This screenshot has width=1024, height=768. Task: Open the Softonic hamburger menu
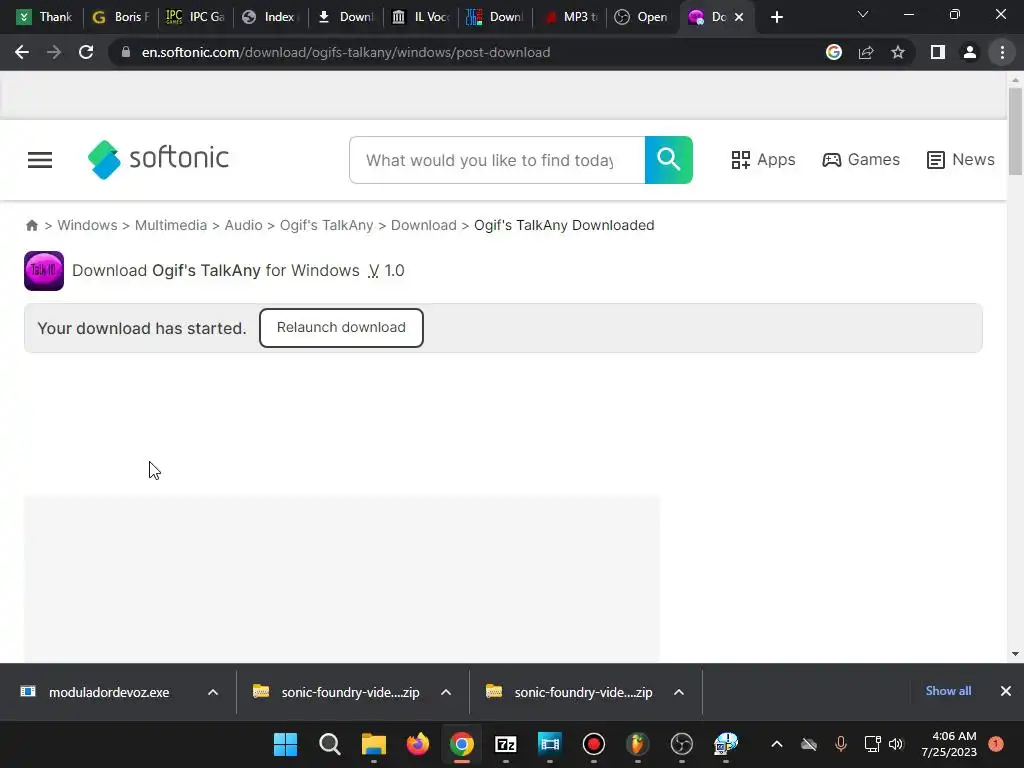click(40, 160)
